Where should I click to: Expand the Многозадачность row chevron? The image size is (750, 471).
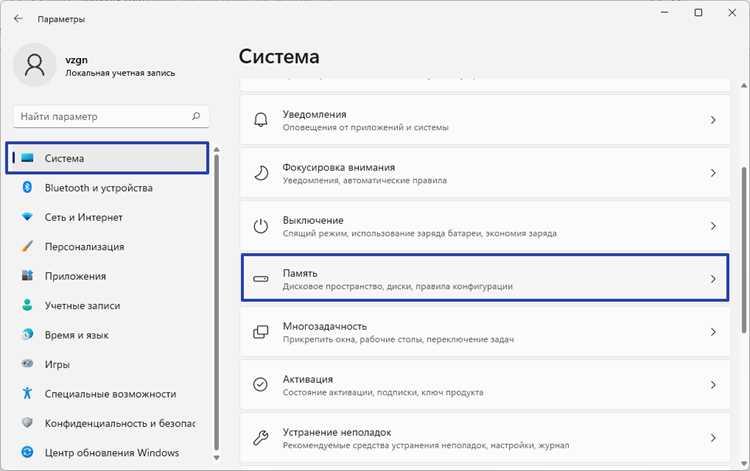coord(713,332)
